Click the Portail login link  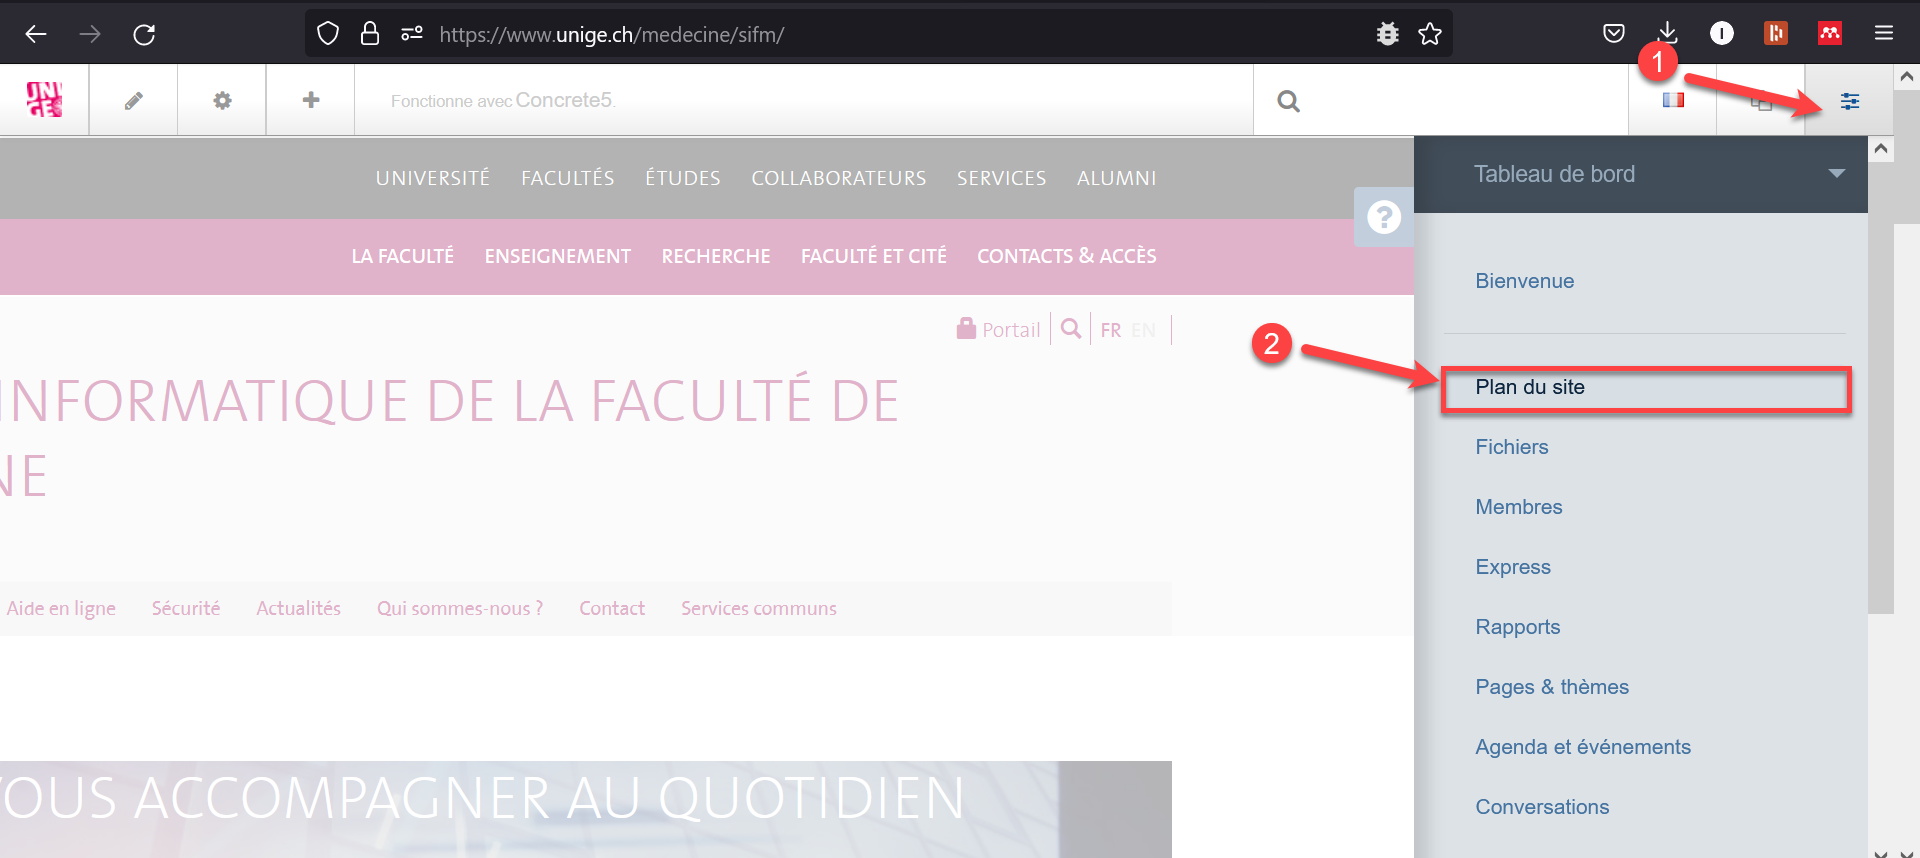(999, 330)
